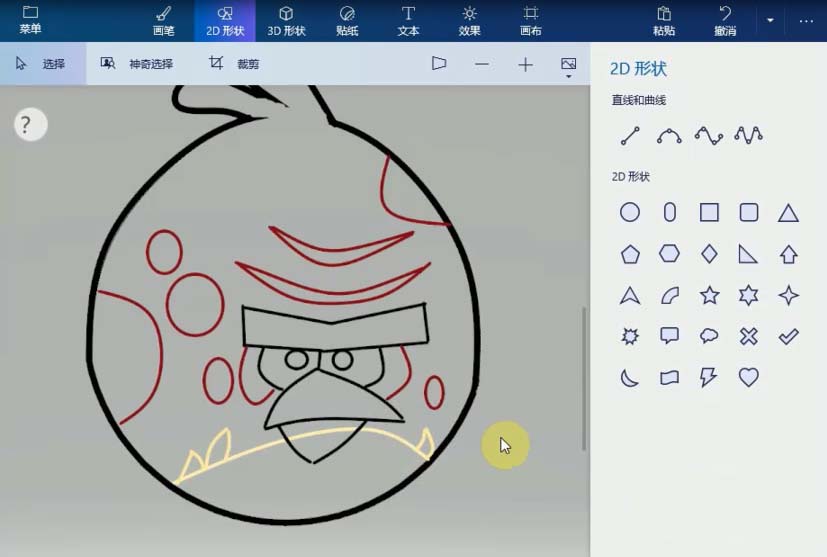Click the canvas vertical scrollbar
This screenshot has width=827, height=557.
click(x=584, y=379)
